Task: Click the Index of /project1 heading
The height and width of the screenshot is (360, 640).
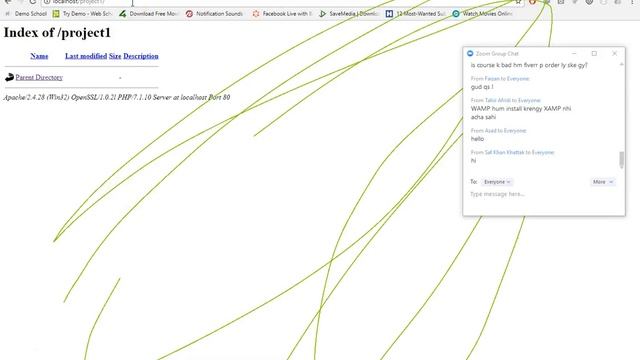Action: click(x=57, y=33)
